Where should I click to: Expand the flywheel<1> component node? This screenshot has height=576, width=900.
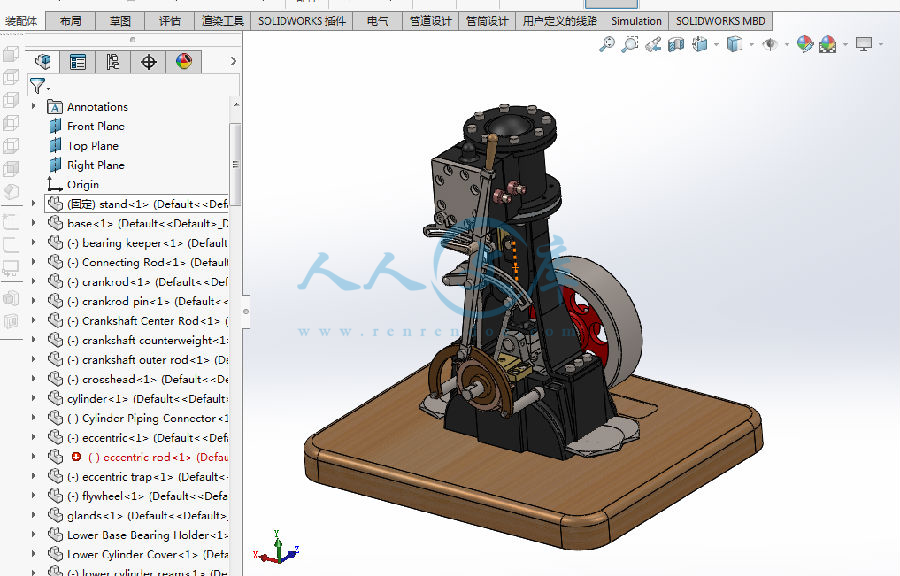[x=33, y=496]
